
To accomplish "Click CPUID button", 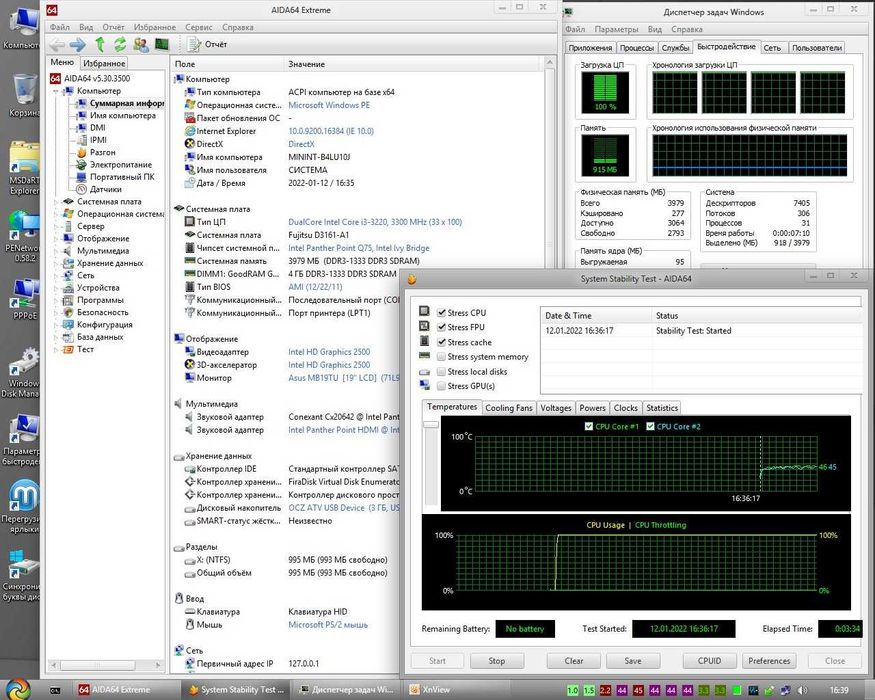I will pos(709,661).
